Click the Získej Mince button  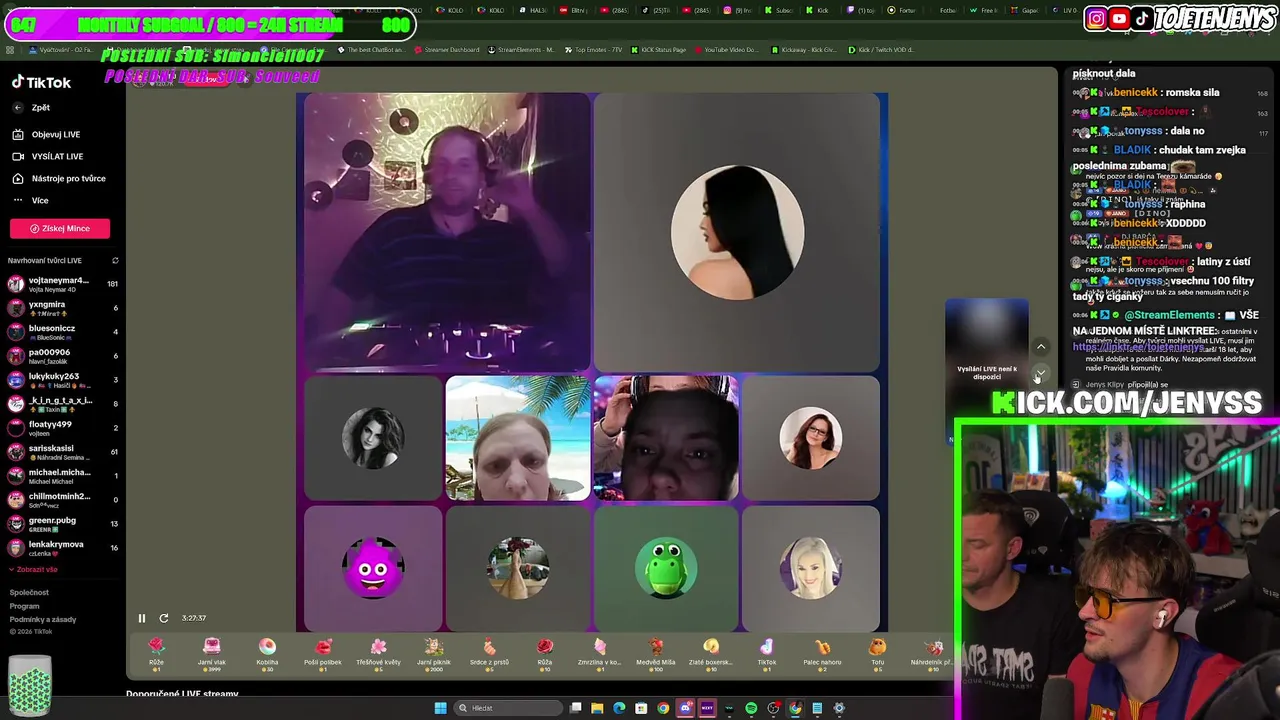point(60,228)
